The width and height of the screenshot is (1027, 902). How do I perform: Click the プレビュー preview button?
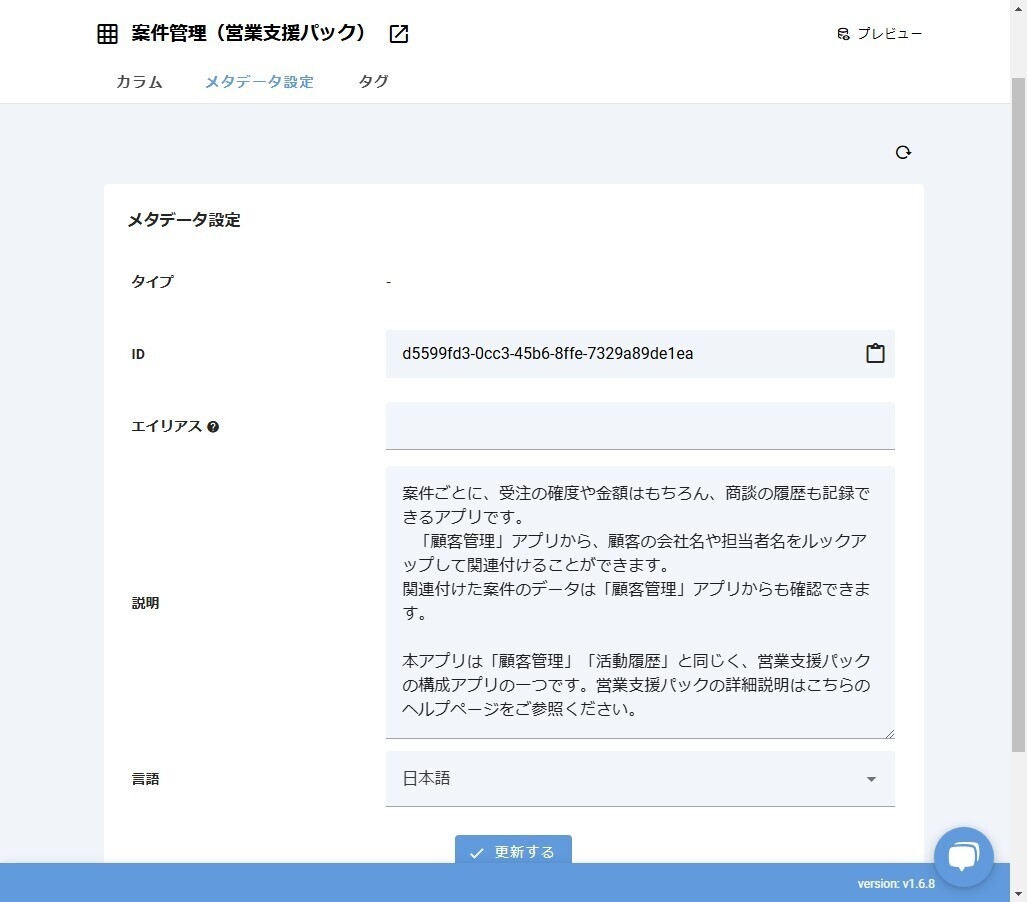(x=879, y=34)
